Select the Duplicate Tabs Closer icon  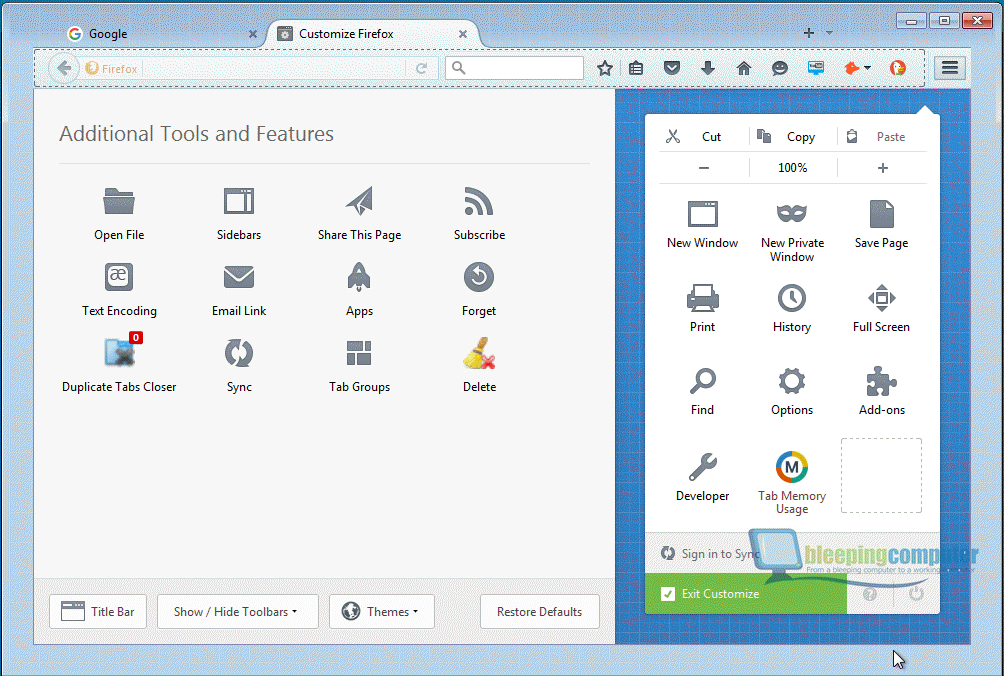click(121, 353)
